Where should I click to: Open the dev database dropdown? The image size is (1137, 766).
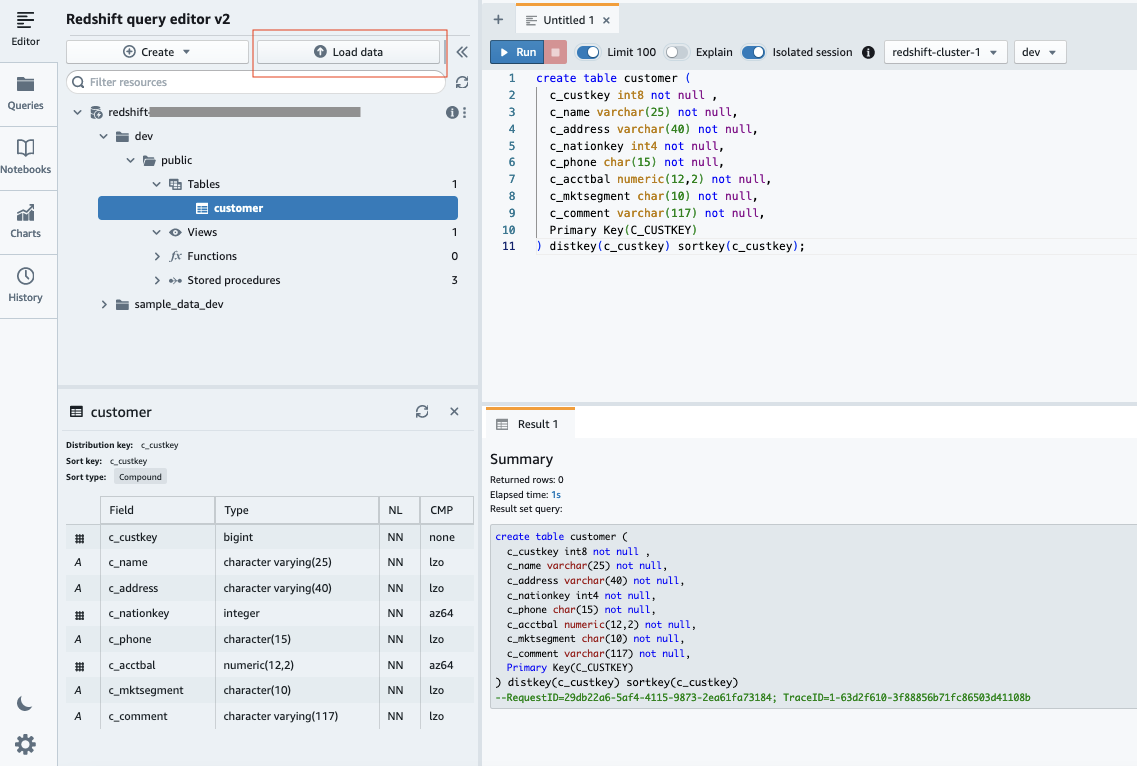(x=1040, y=52)
